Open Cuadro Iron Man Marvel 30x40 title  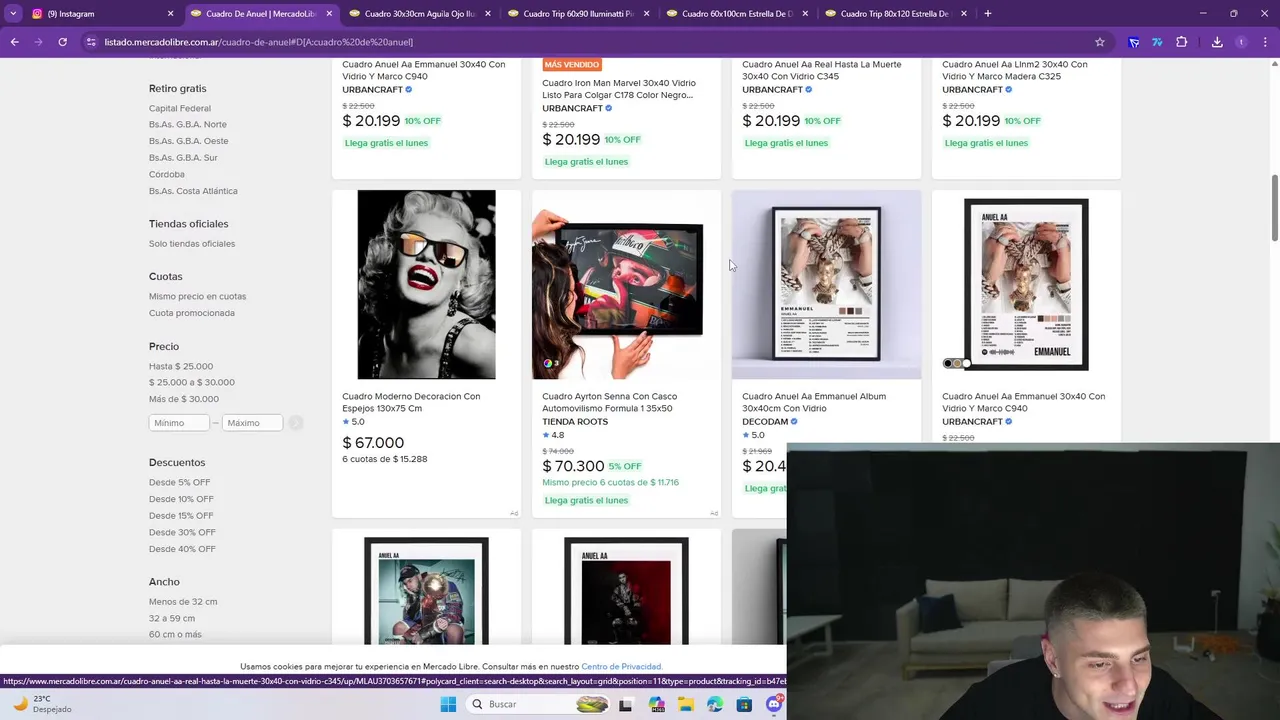618,89
